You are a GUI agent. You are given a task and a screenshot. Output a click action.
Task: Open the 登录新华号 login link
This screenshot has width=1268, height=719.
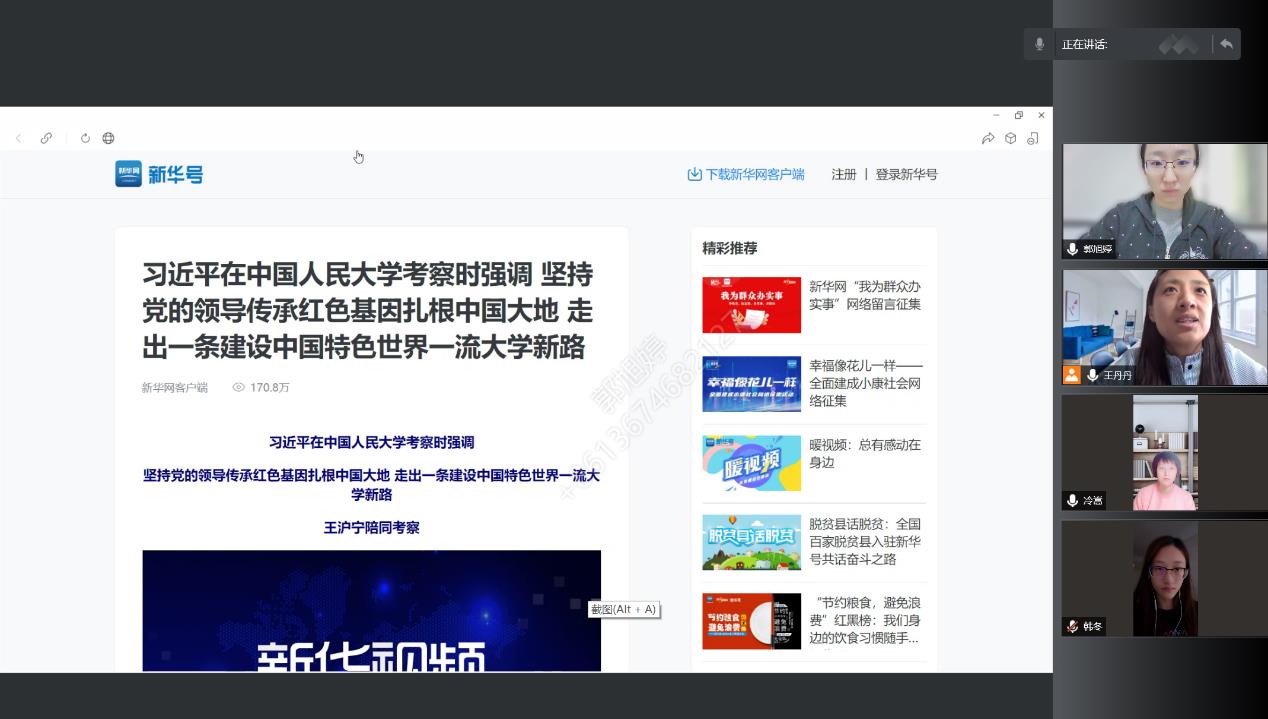pos(906,174)
